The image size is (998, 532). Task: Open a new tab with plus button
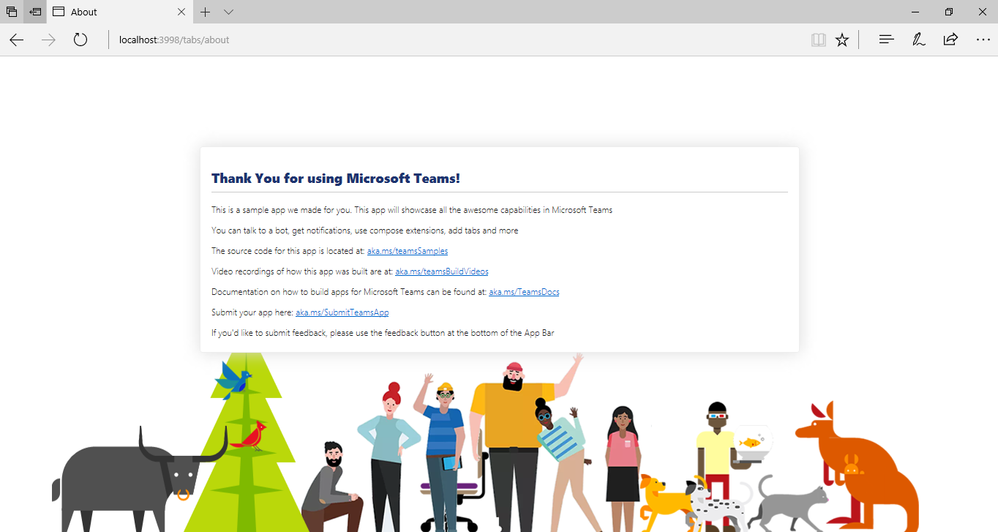(x=205, y=11)
